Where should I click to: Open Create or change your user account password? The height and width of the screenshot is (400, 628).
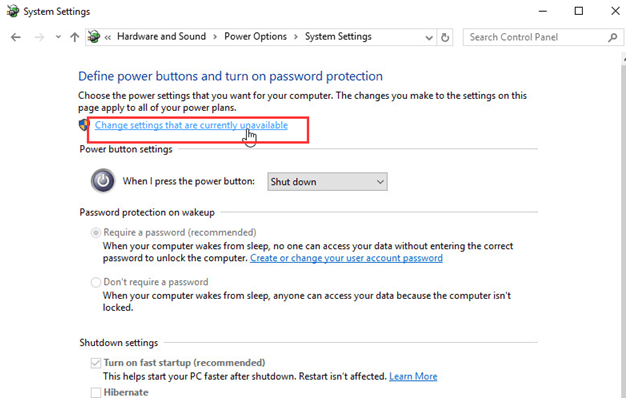[x=346, y=258]
